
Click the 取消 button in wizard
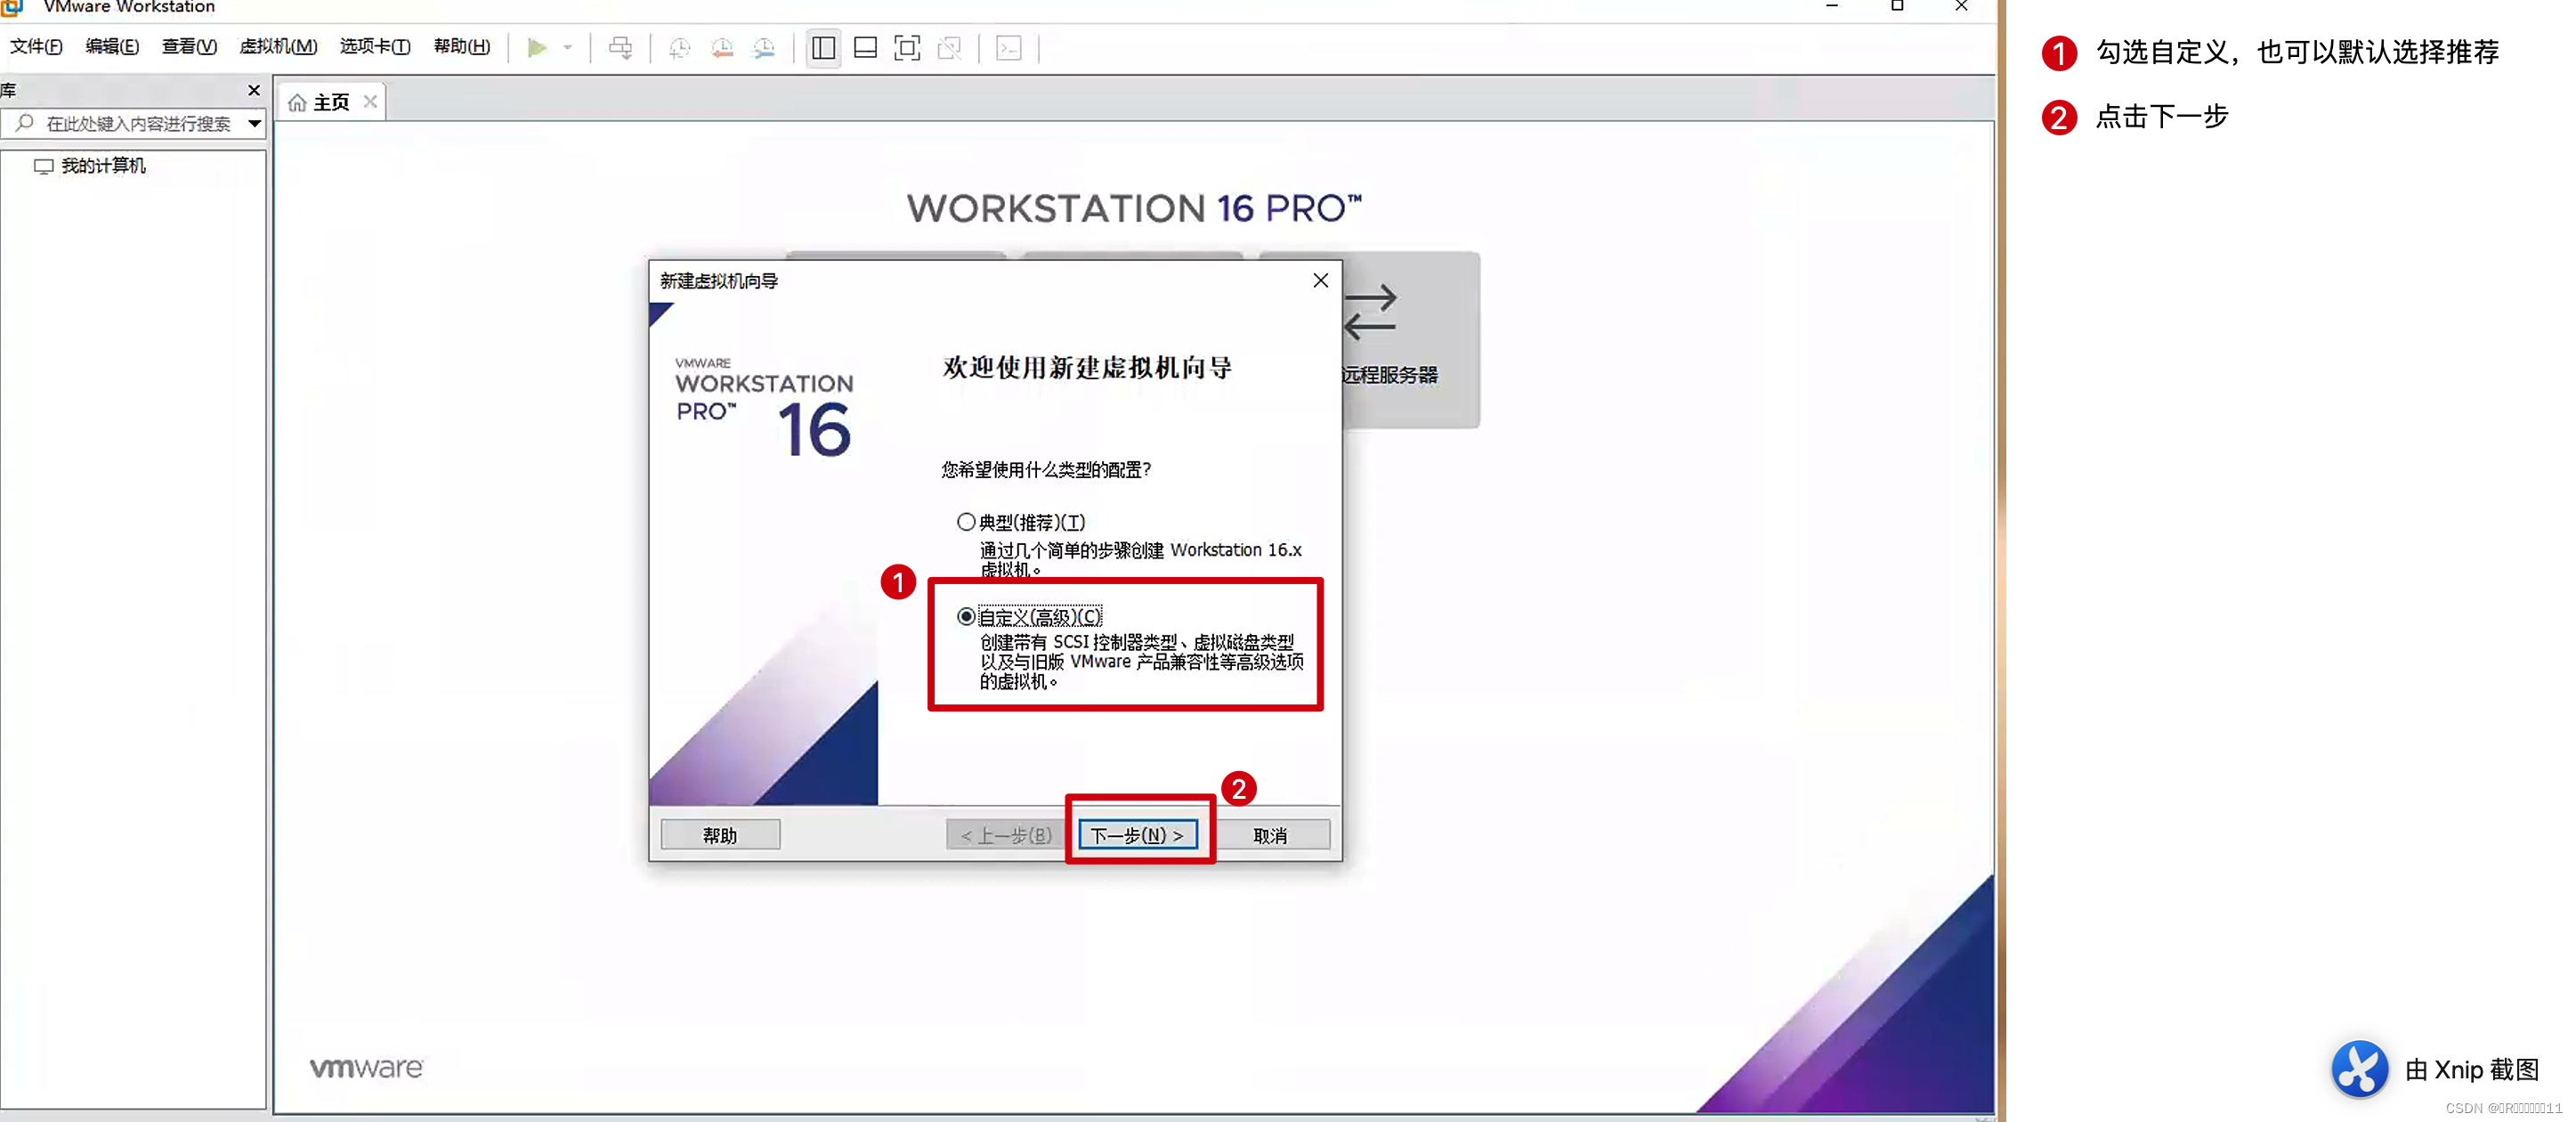[x=1269, y=834]
